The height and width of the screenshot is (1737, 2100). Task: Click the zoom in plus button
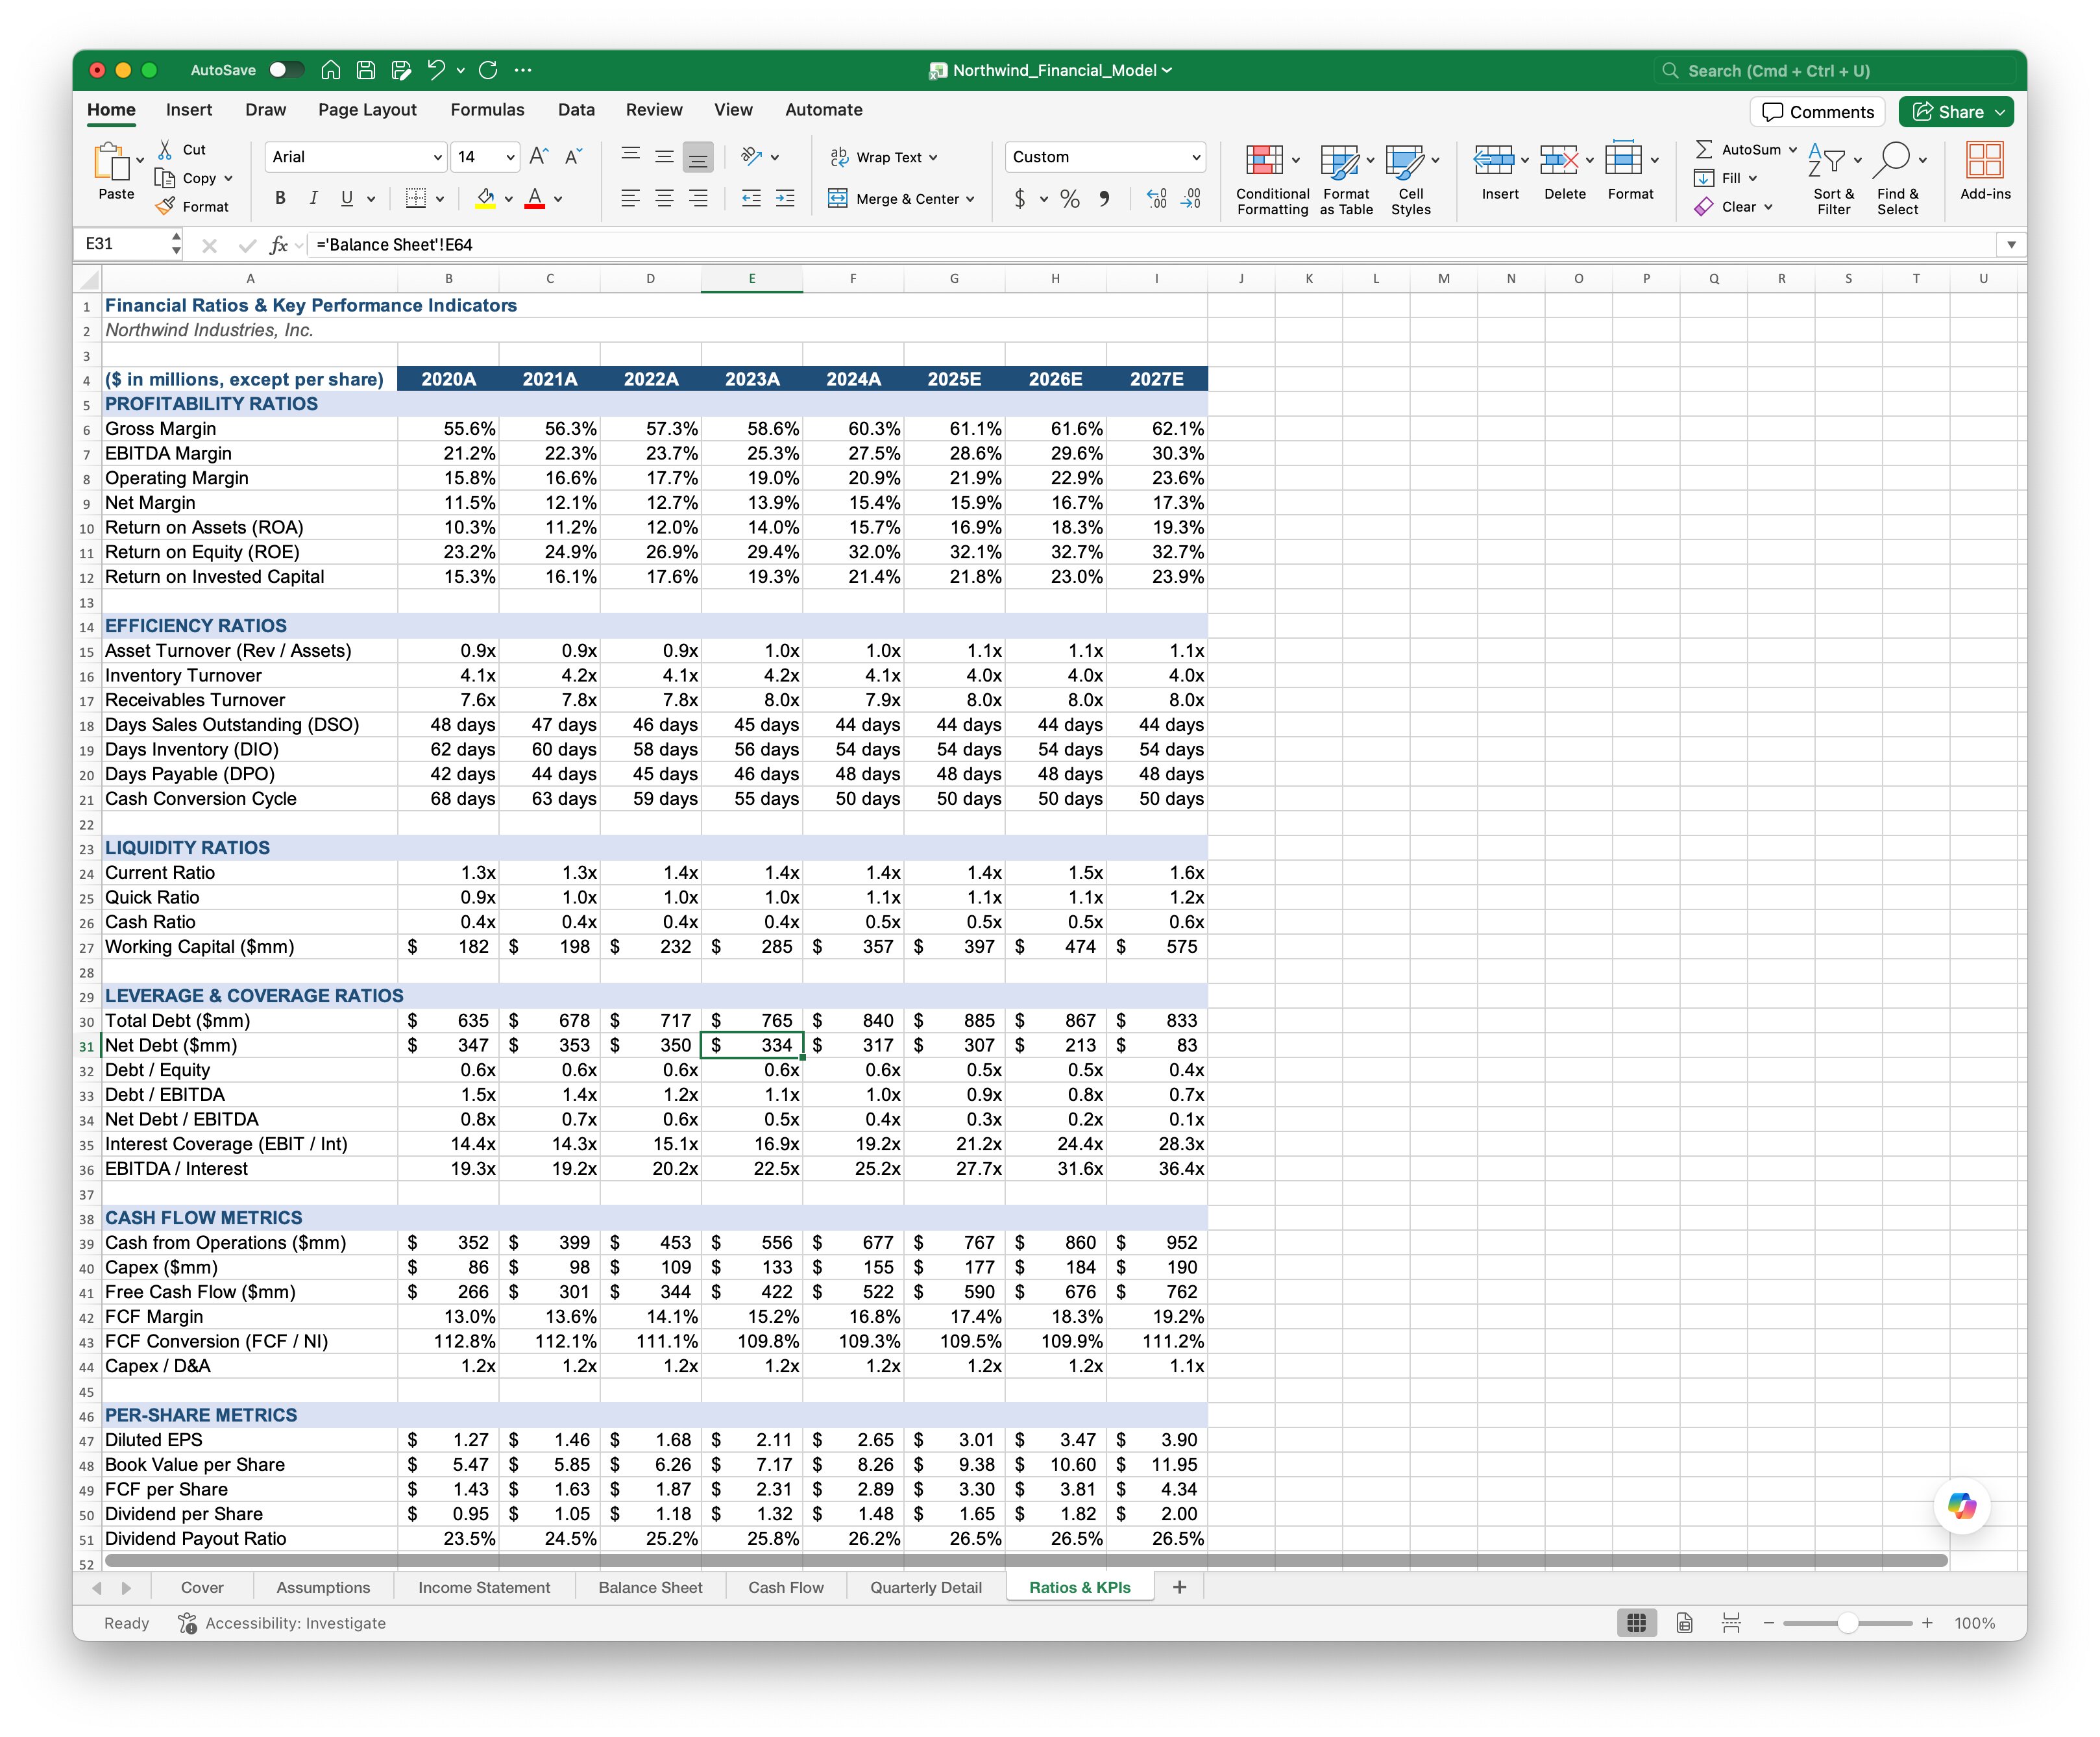point(1927,1623)
